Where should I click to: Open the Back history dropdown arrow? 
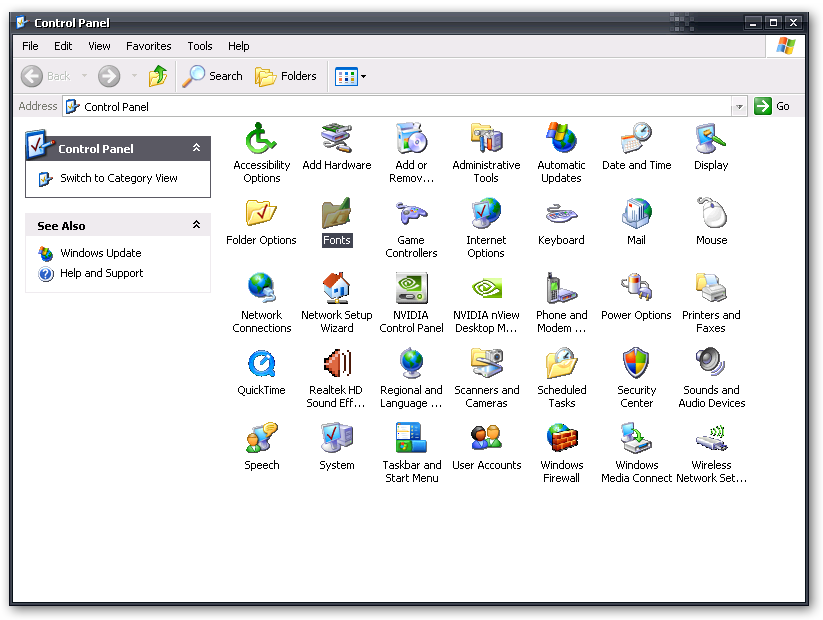coord(84,76)
